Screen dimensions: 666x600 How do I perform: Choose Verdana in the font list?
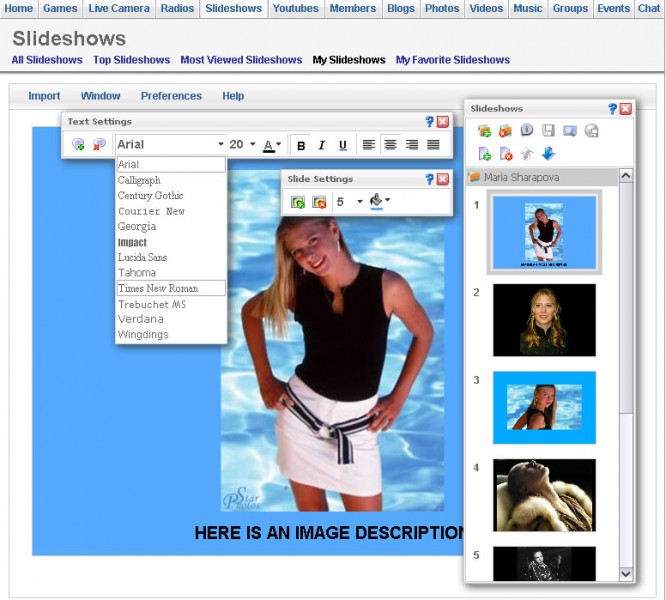tap(171, 319)
